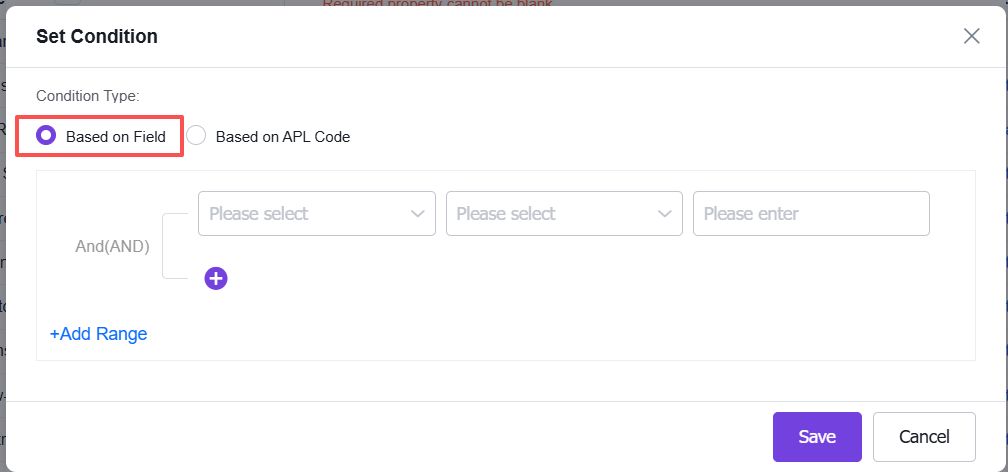Click the plus symbol in +Add Range
This screenshot has width=1008, height=472.
click(55, 334)
